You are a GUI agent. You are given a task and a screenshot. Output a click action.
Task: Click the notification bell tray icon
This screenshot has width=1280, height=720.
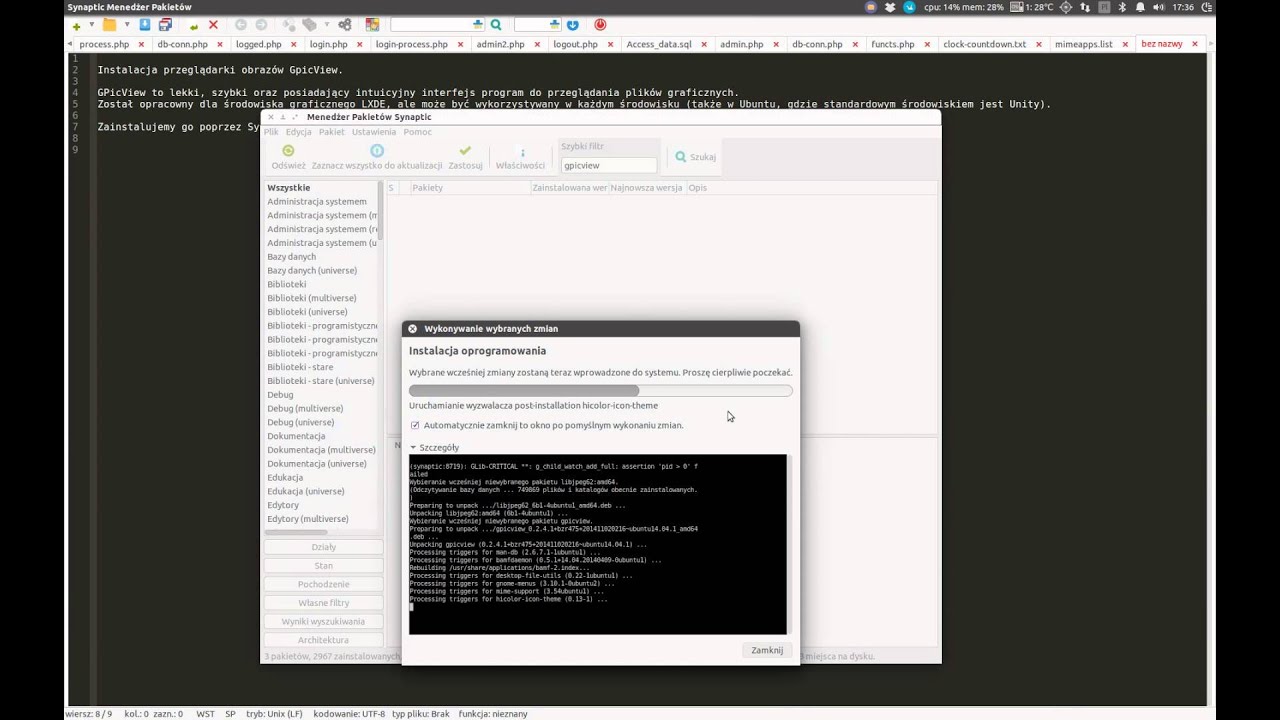[x=1141, y=7]
